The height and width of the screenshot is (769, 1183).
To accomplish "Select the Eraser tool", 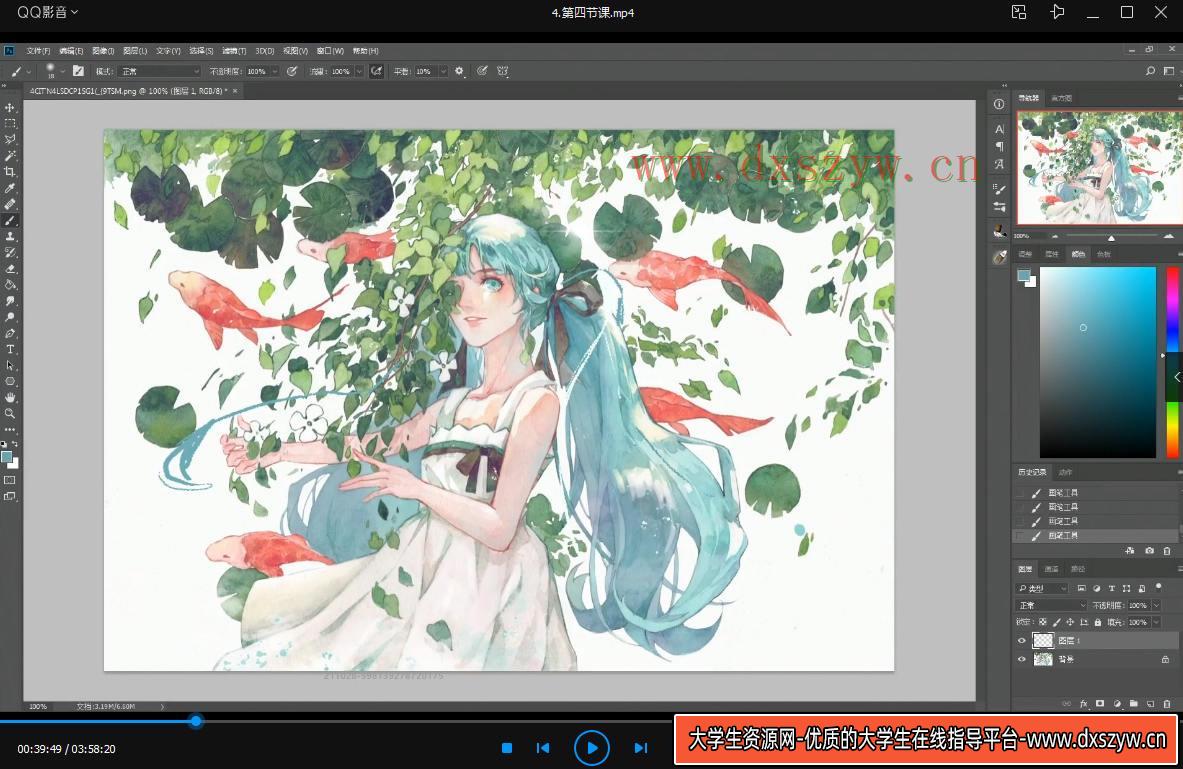I will [x=10, y=269].
